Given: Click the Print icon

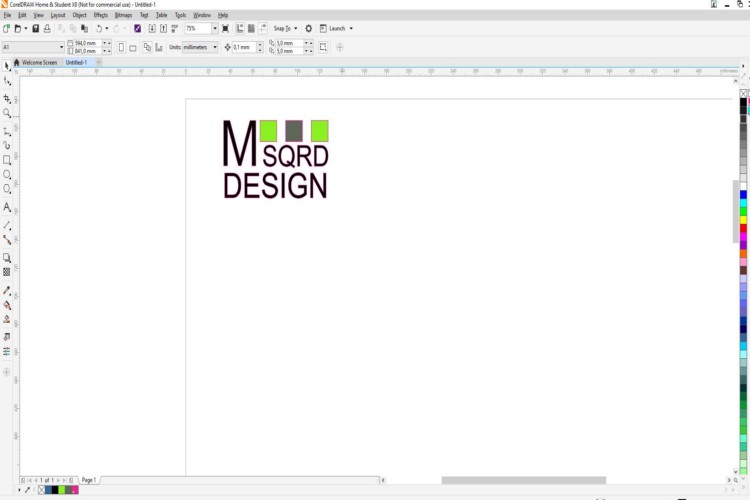Looking at the screenshot, I should click(x=47, y=29).
